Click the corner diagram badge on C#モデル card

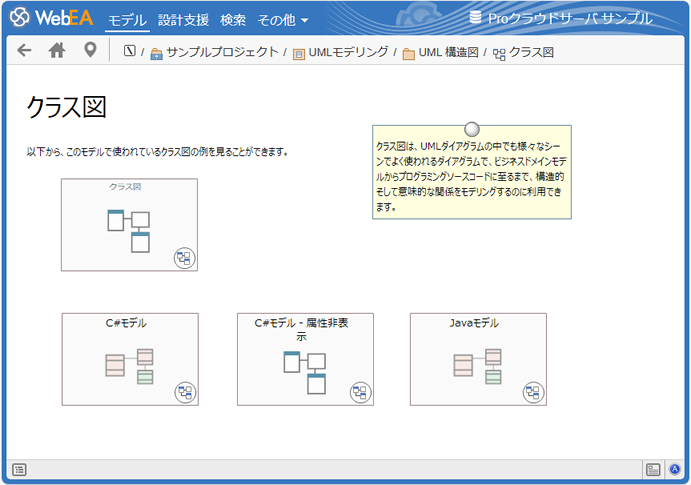coord(185,392)
